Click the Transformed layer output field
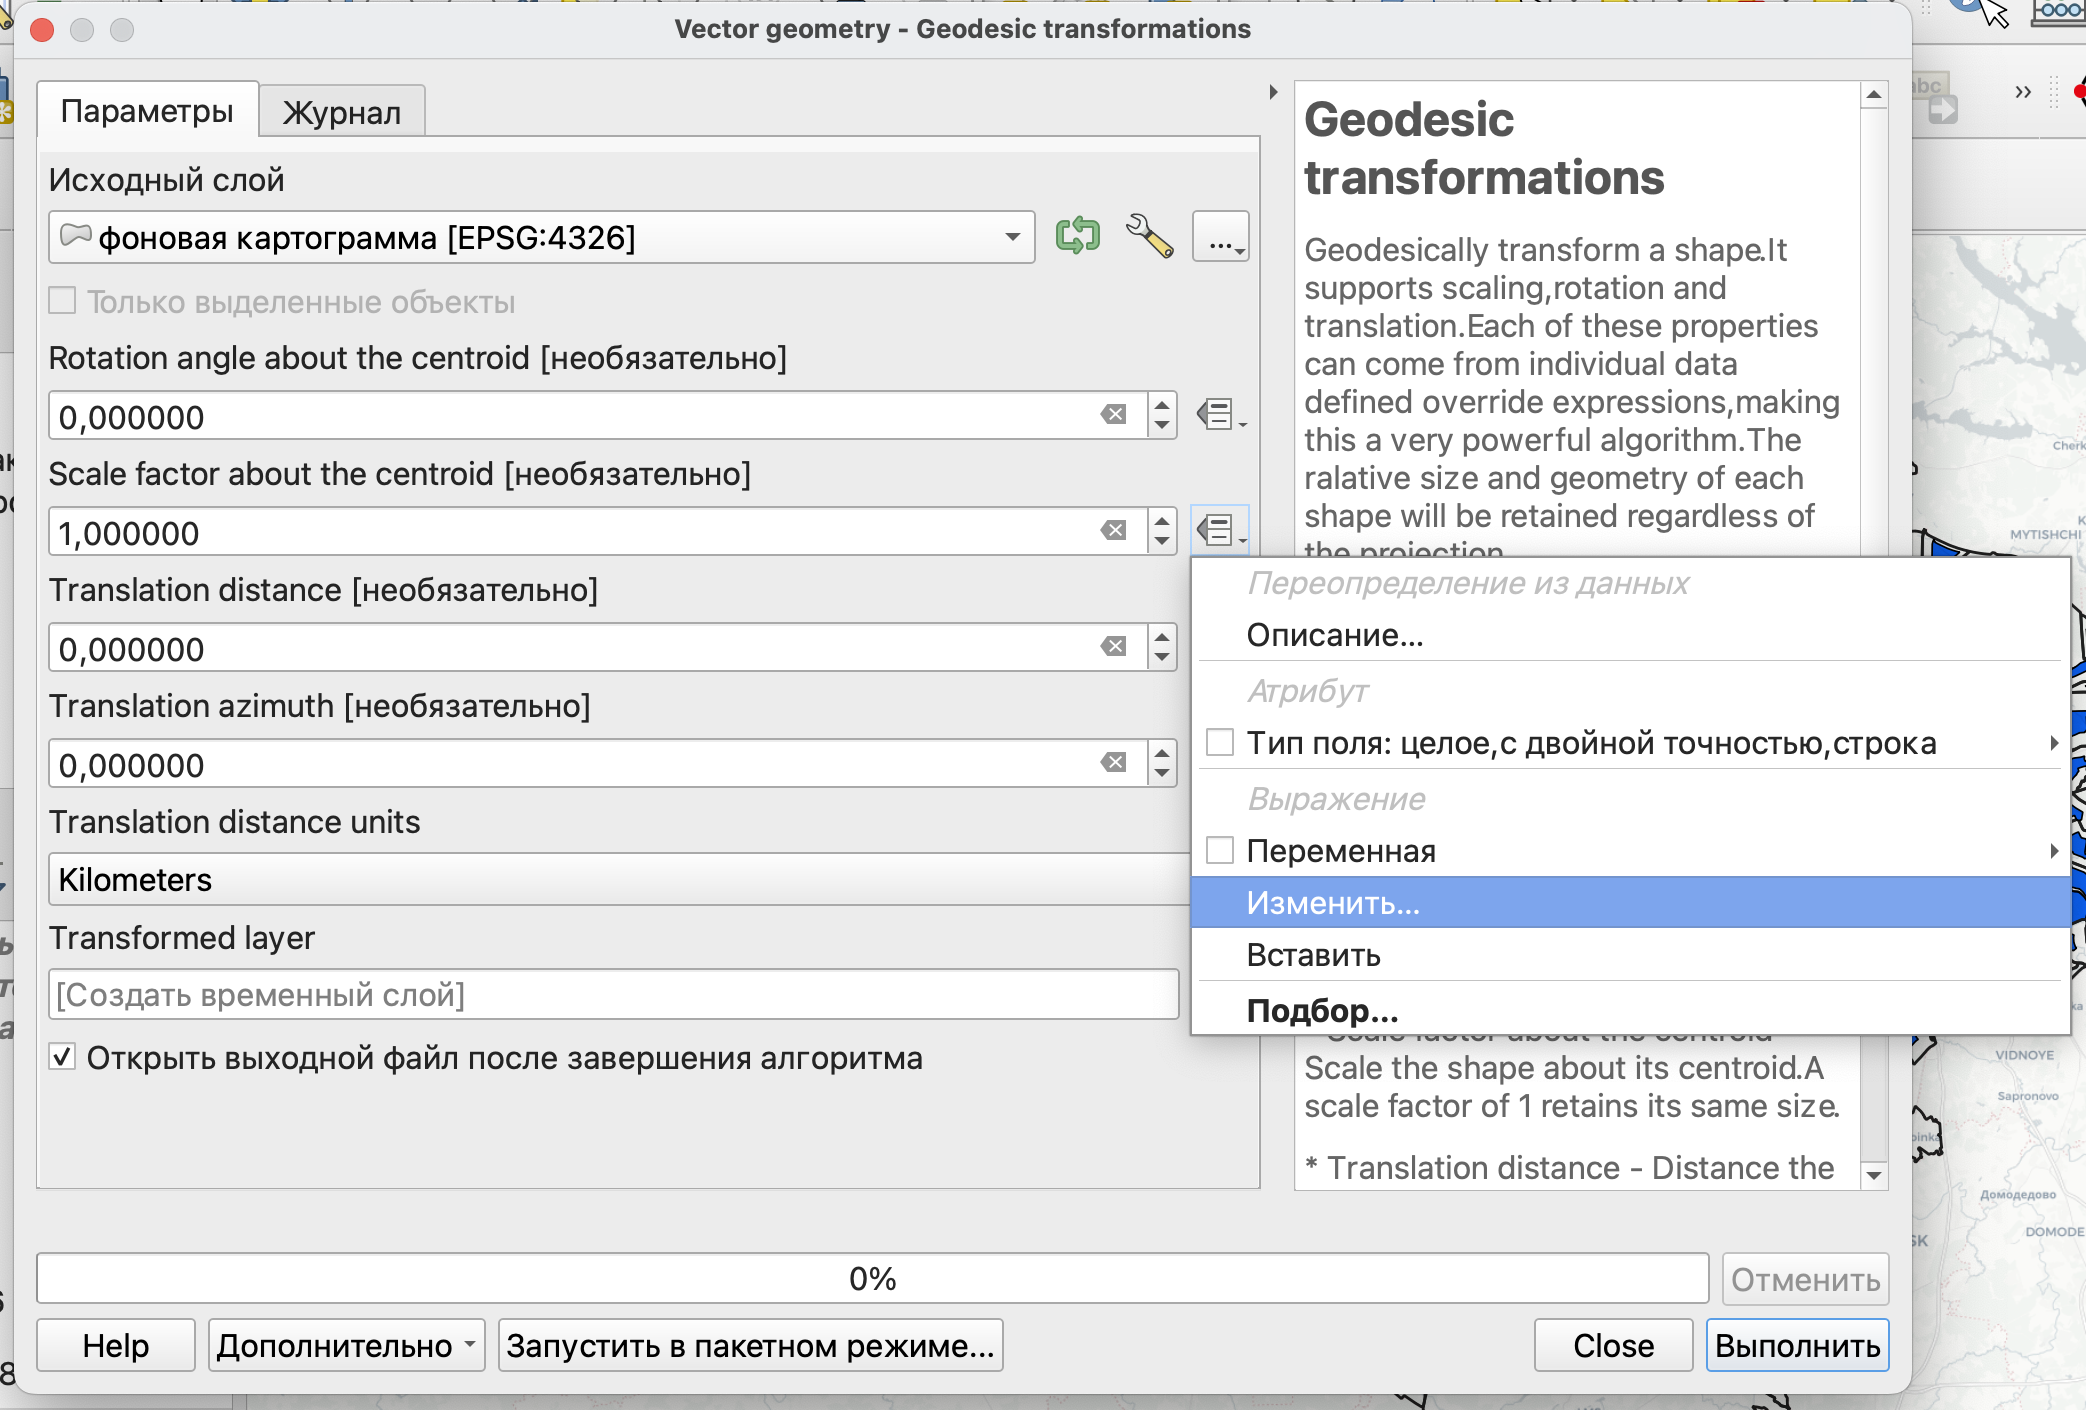 click(613, 995)
